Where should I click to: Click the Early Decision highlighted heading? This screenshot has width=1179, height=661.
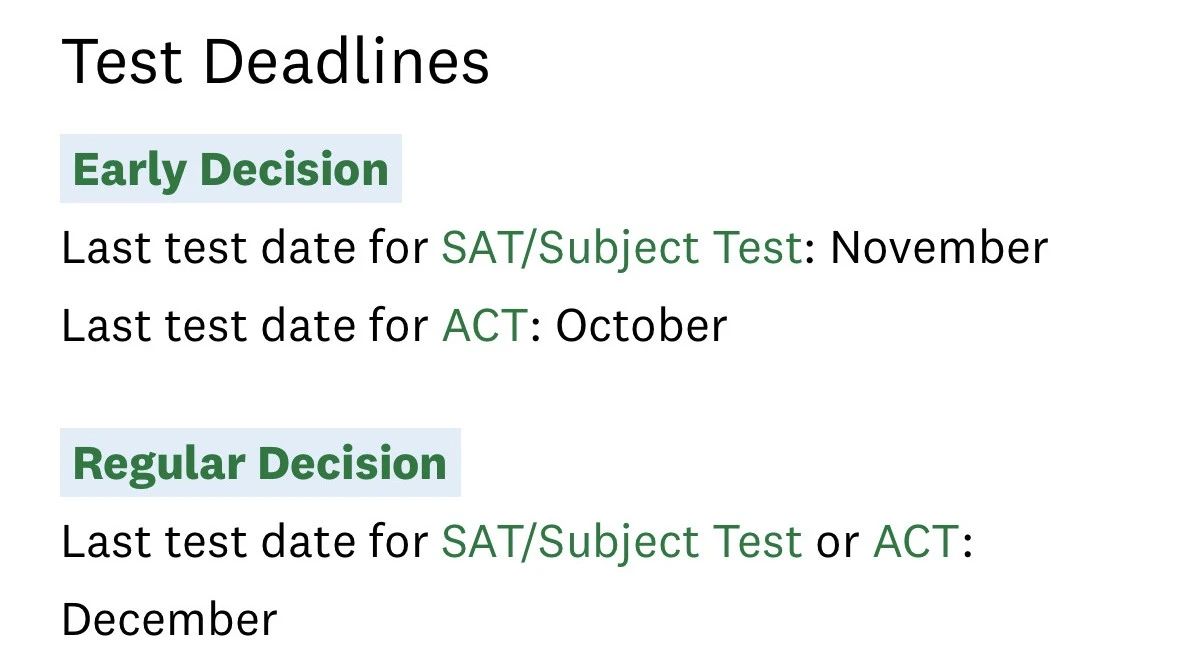pos(231,169)
